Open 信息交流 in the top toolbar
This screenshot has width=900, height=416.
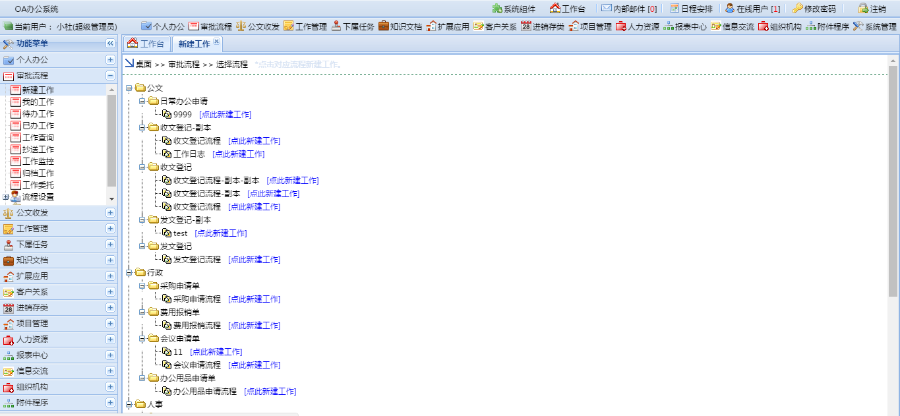coord(732,26)
